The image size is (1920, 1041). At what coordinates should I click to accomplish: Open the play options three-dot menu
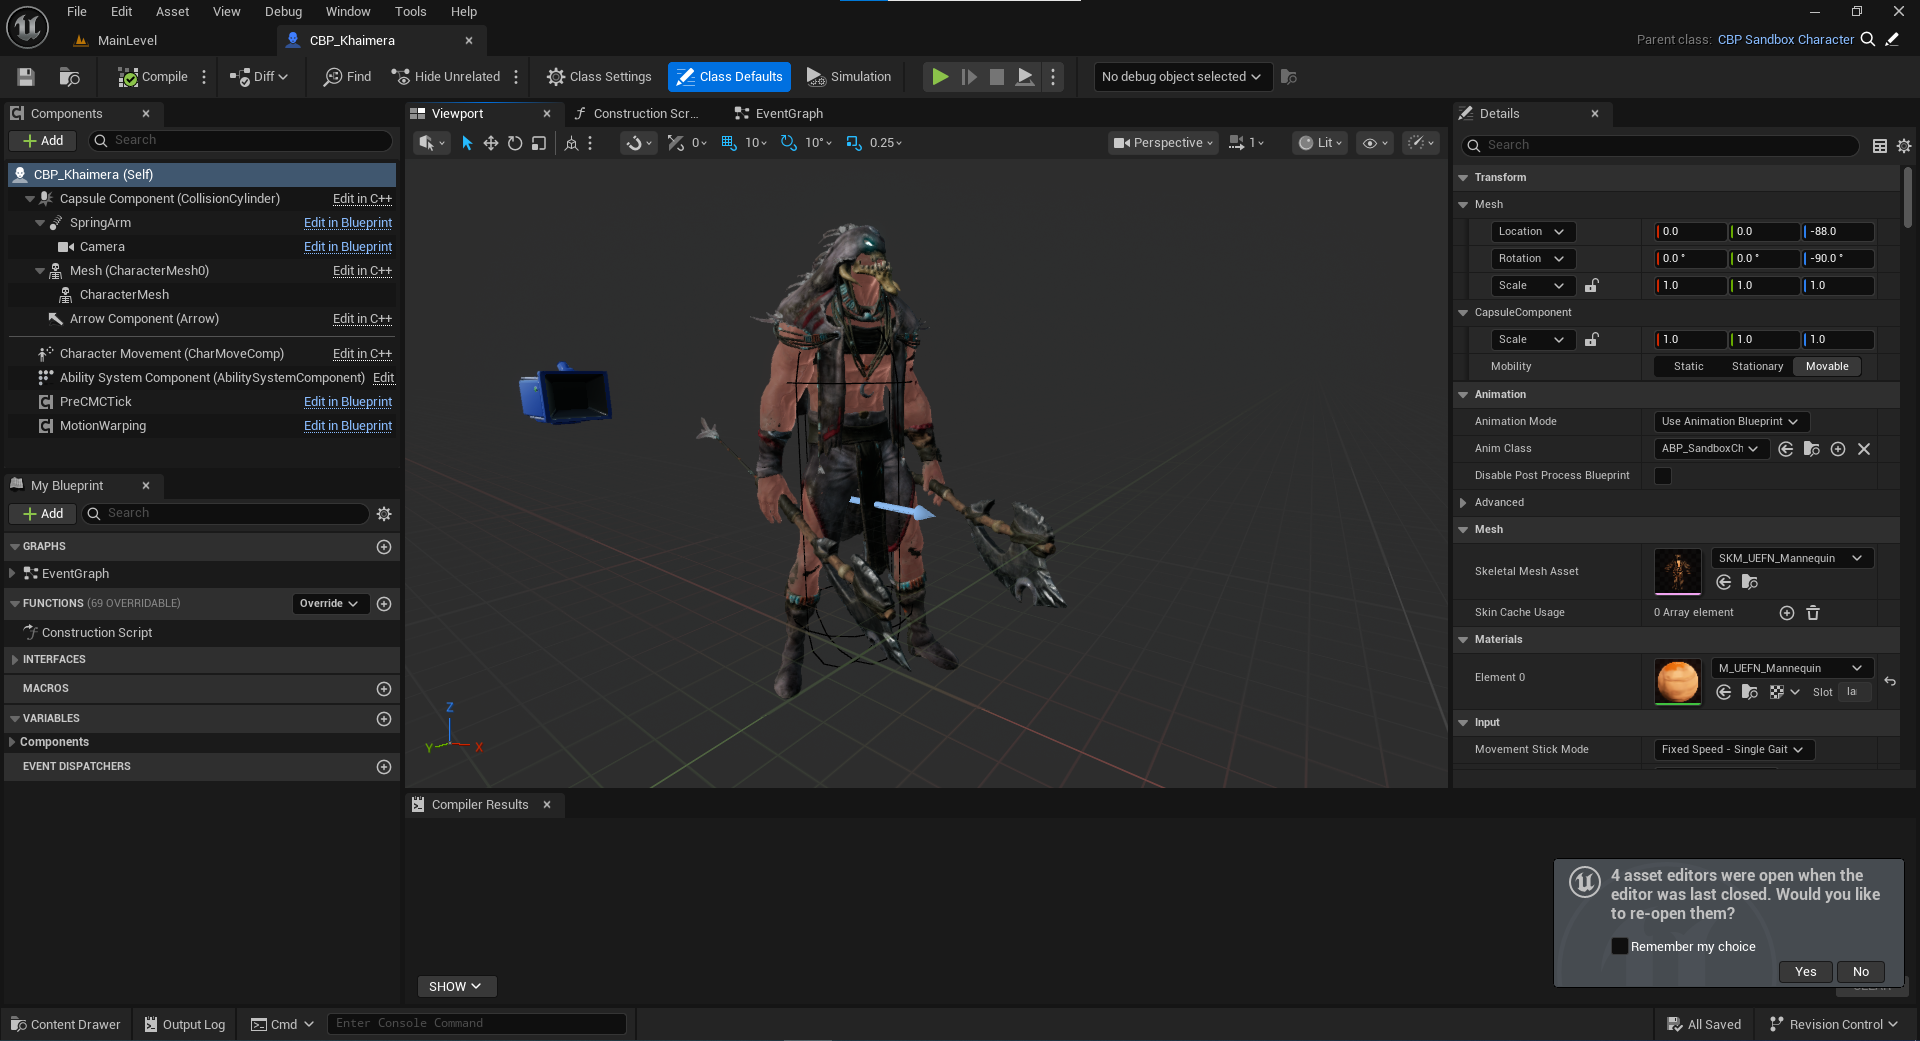(x=1053, y=77)
